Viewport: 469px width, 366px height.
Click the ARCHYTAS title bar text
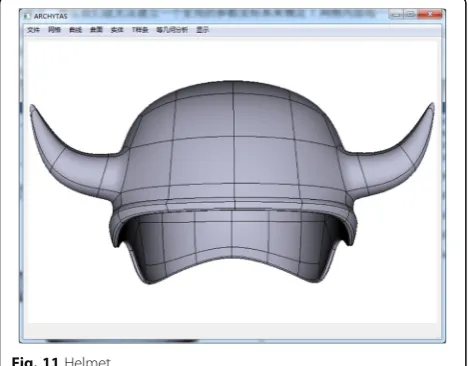51,16
